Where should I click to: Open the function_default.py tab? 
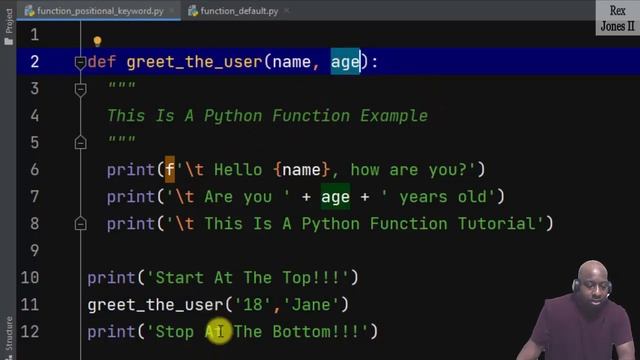tap(239, 11)
